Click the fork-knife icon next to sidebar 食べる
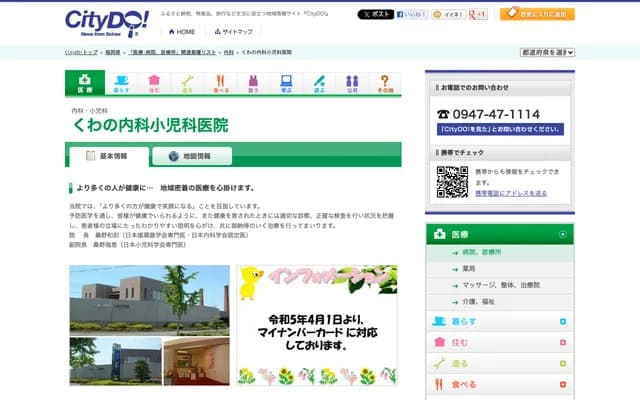Image resolution: width=640 pixels, height=400 pixels. (x=439, y=384)
